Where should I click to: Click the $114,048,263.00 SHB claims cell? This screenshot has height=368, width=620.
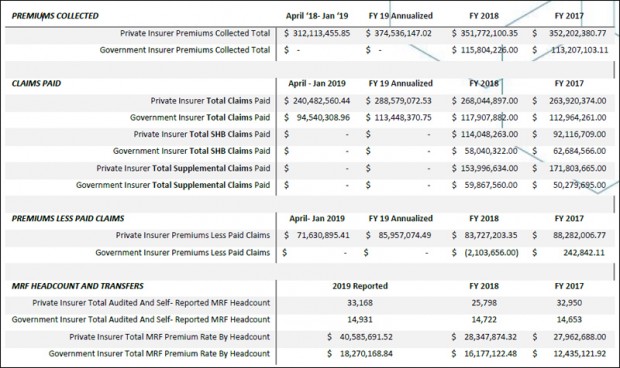pos(485,134)
